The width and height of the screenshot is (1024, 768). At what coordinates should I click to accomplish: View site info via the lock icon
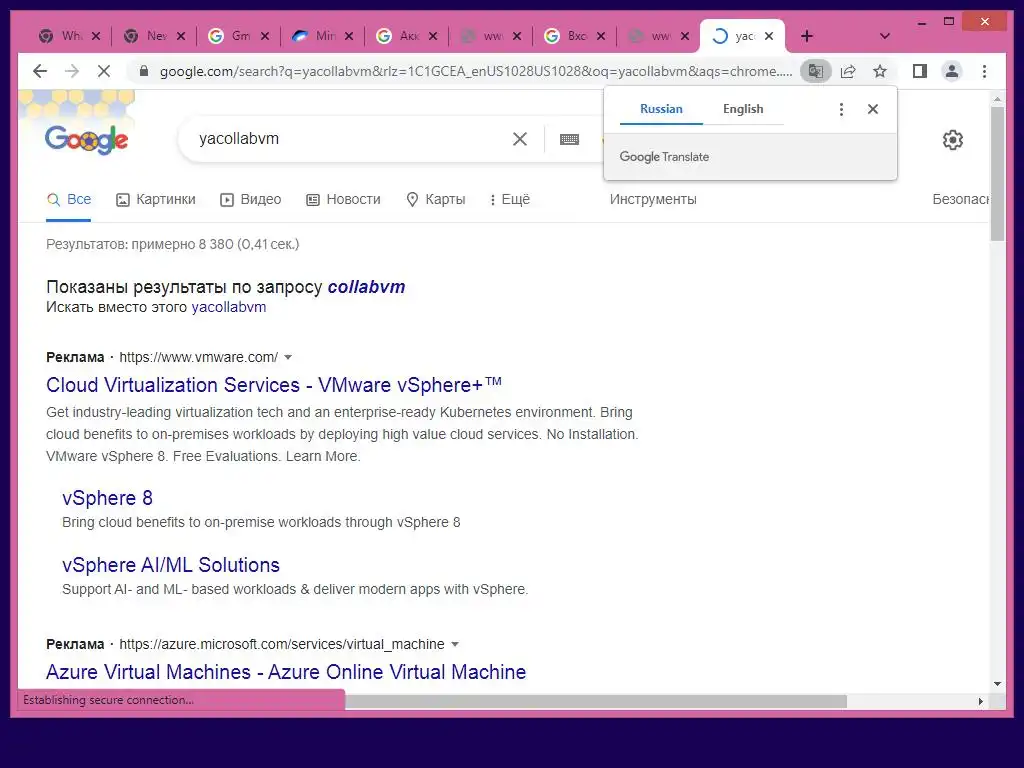pos(144,71)
